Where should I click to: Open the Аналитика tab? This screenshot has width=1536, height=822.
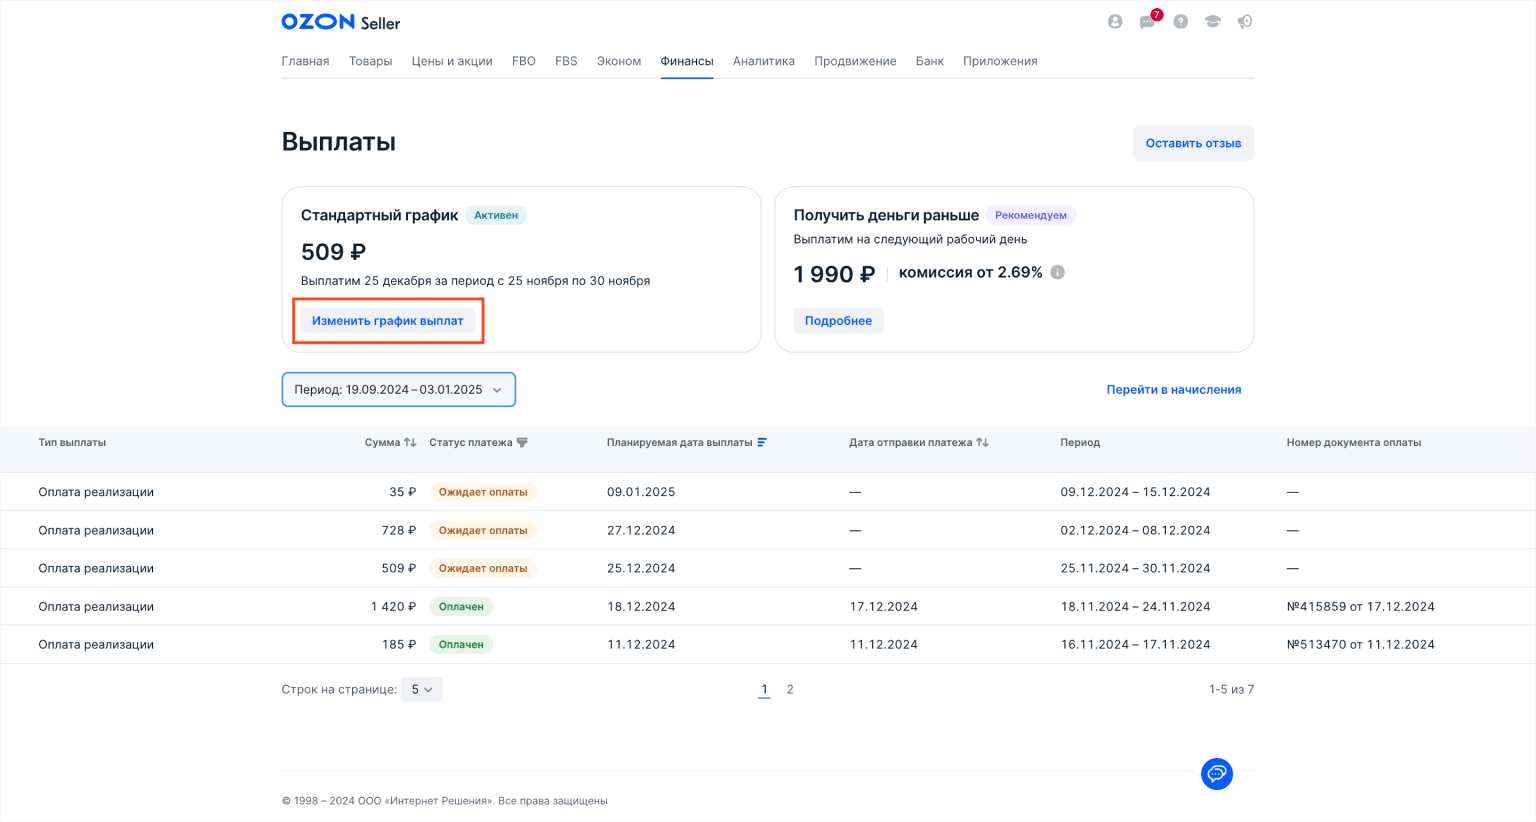click(764, 61)
